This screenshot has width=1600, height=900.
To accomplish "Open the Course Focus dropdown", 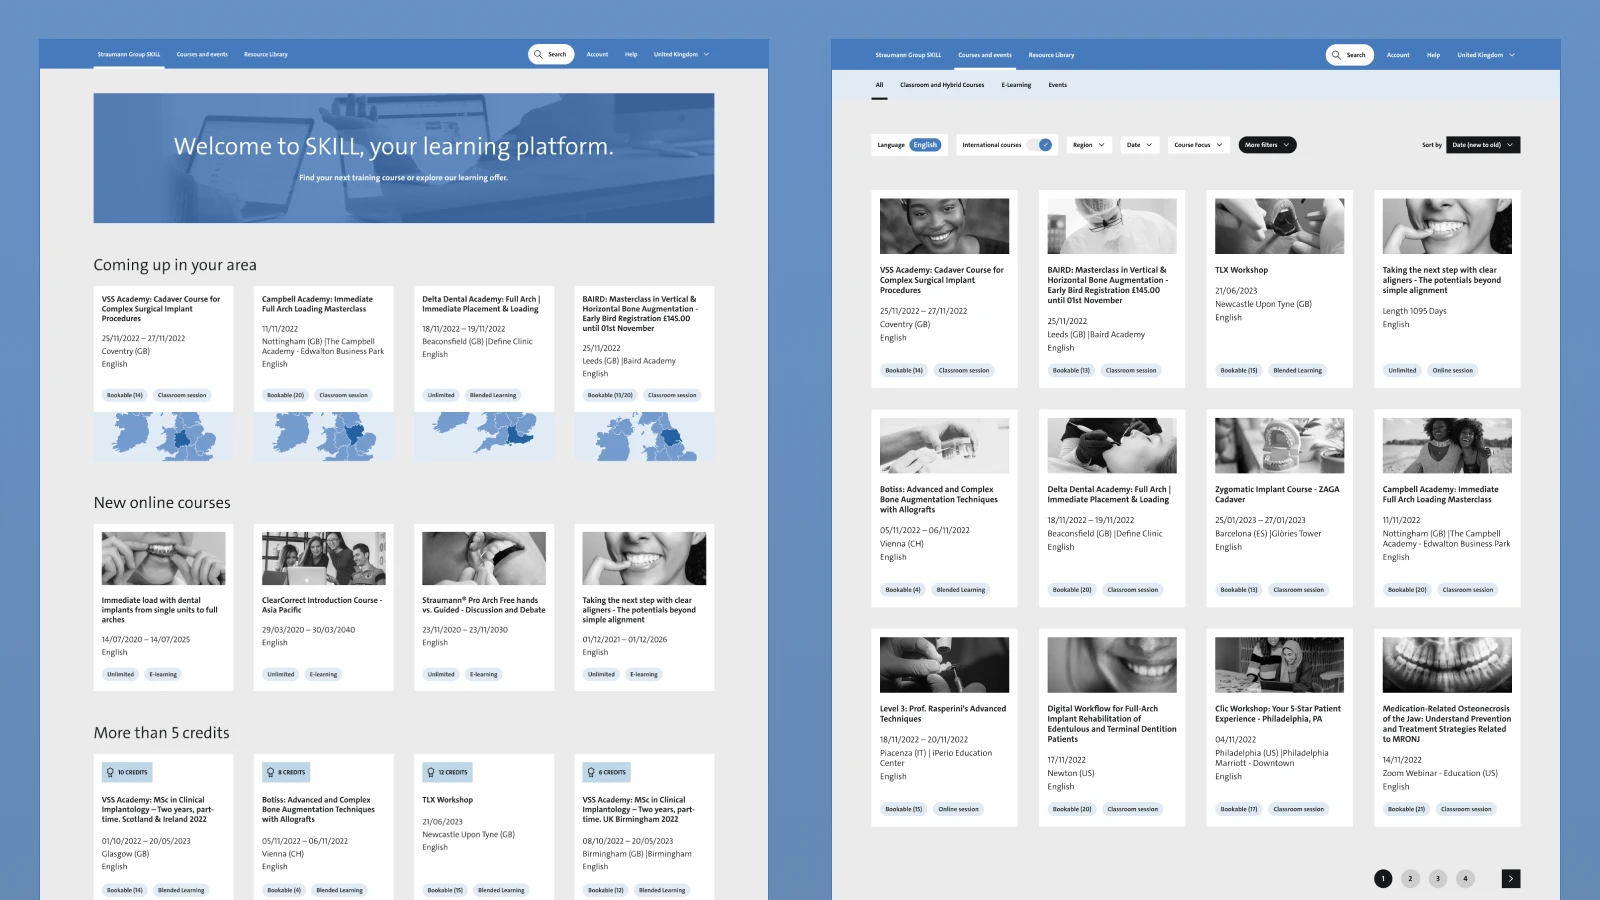I will pyautogui.click(x=1197, y=145).
